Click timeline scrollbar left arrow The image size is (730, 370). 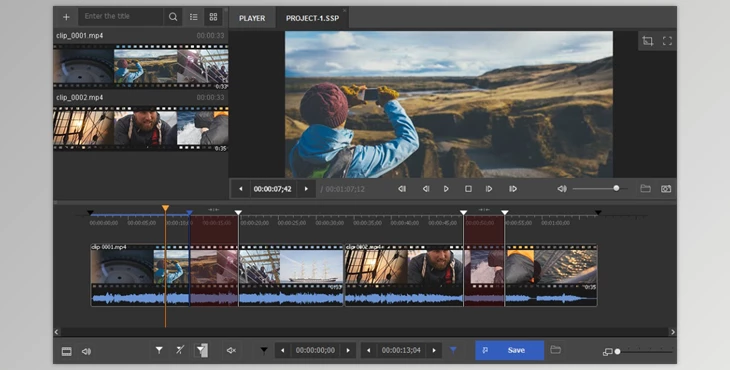tap(57, 332)
